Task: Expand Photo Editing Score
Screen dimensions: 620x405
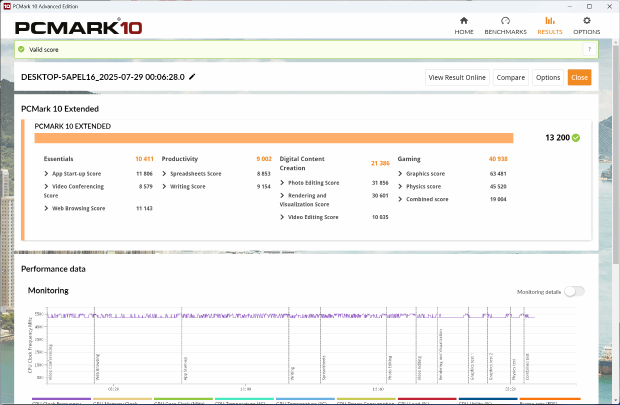Action: (282, 183)
